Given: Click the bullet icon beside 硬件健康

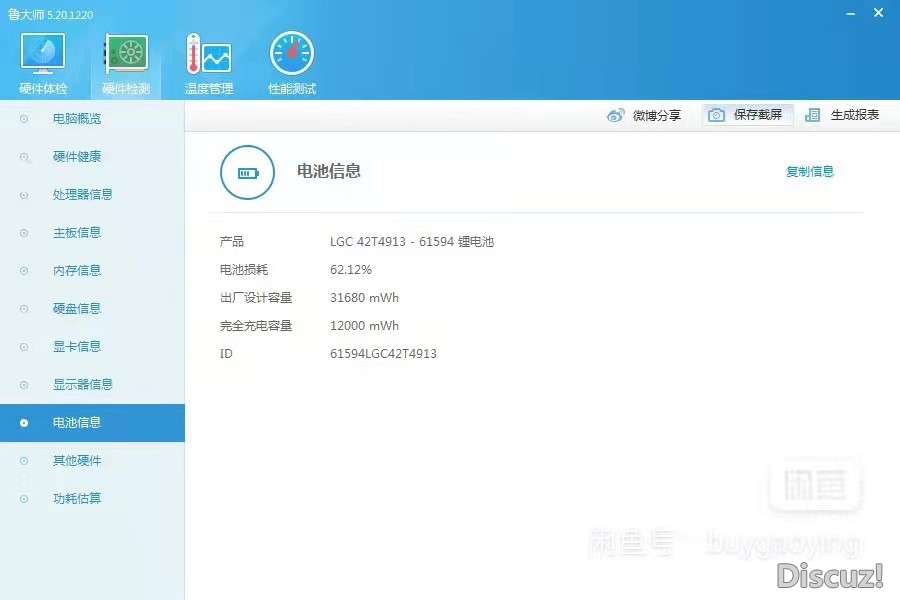Looking at the screenshot, I should 24,157.
